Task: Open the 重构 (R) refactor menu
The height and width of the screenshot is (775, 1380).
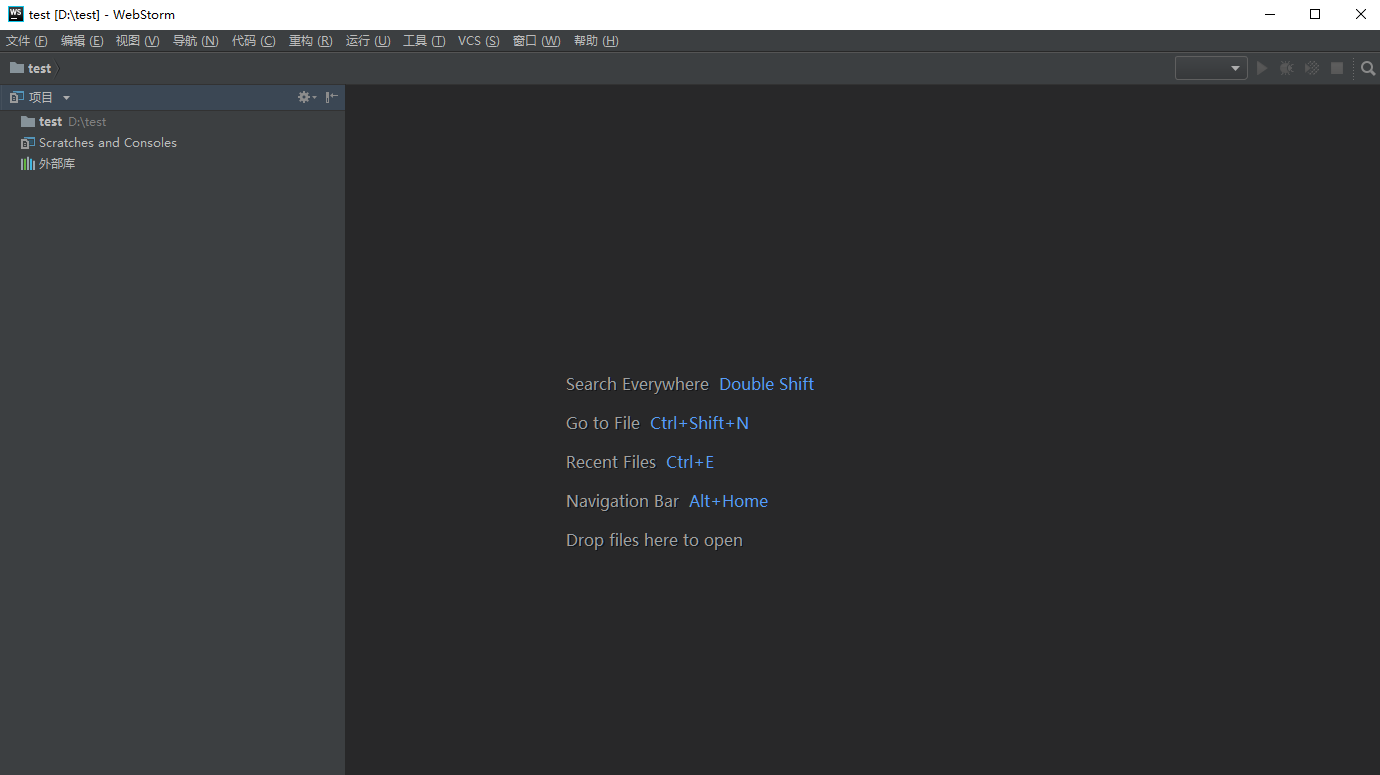Action: coord(310,41)
